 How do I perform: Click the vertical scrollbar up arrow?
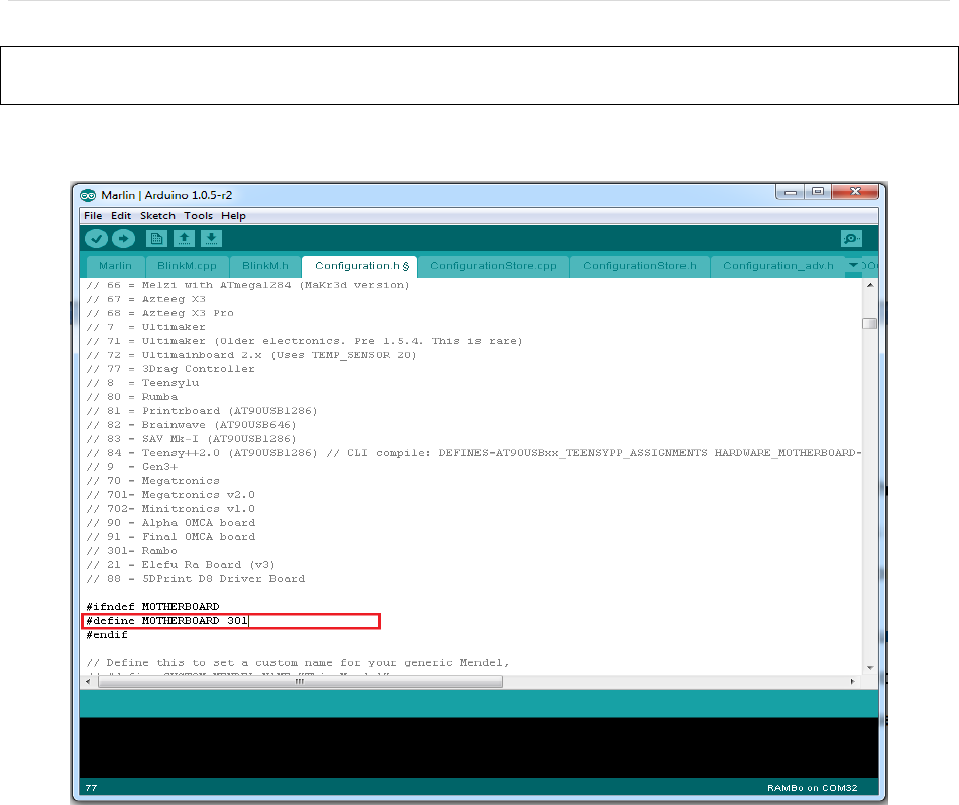tap(870, 285)
